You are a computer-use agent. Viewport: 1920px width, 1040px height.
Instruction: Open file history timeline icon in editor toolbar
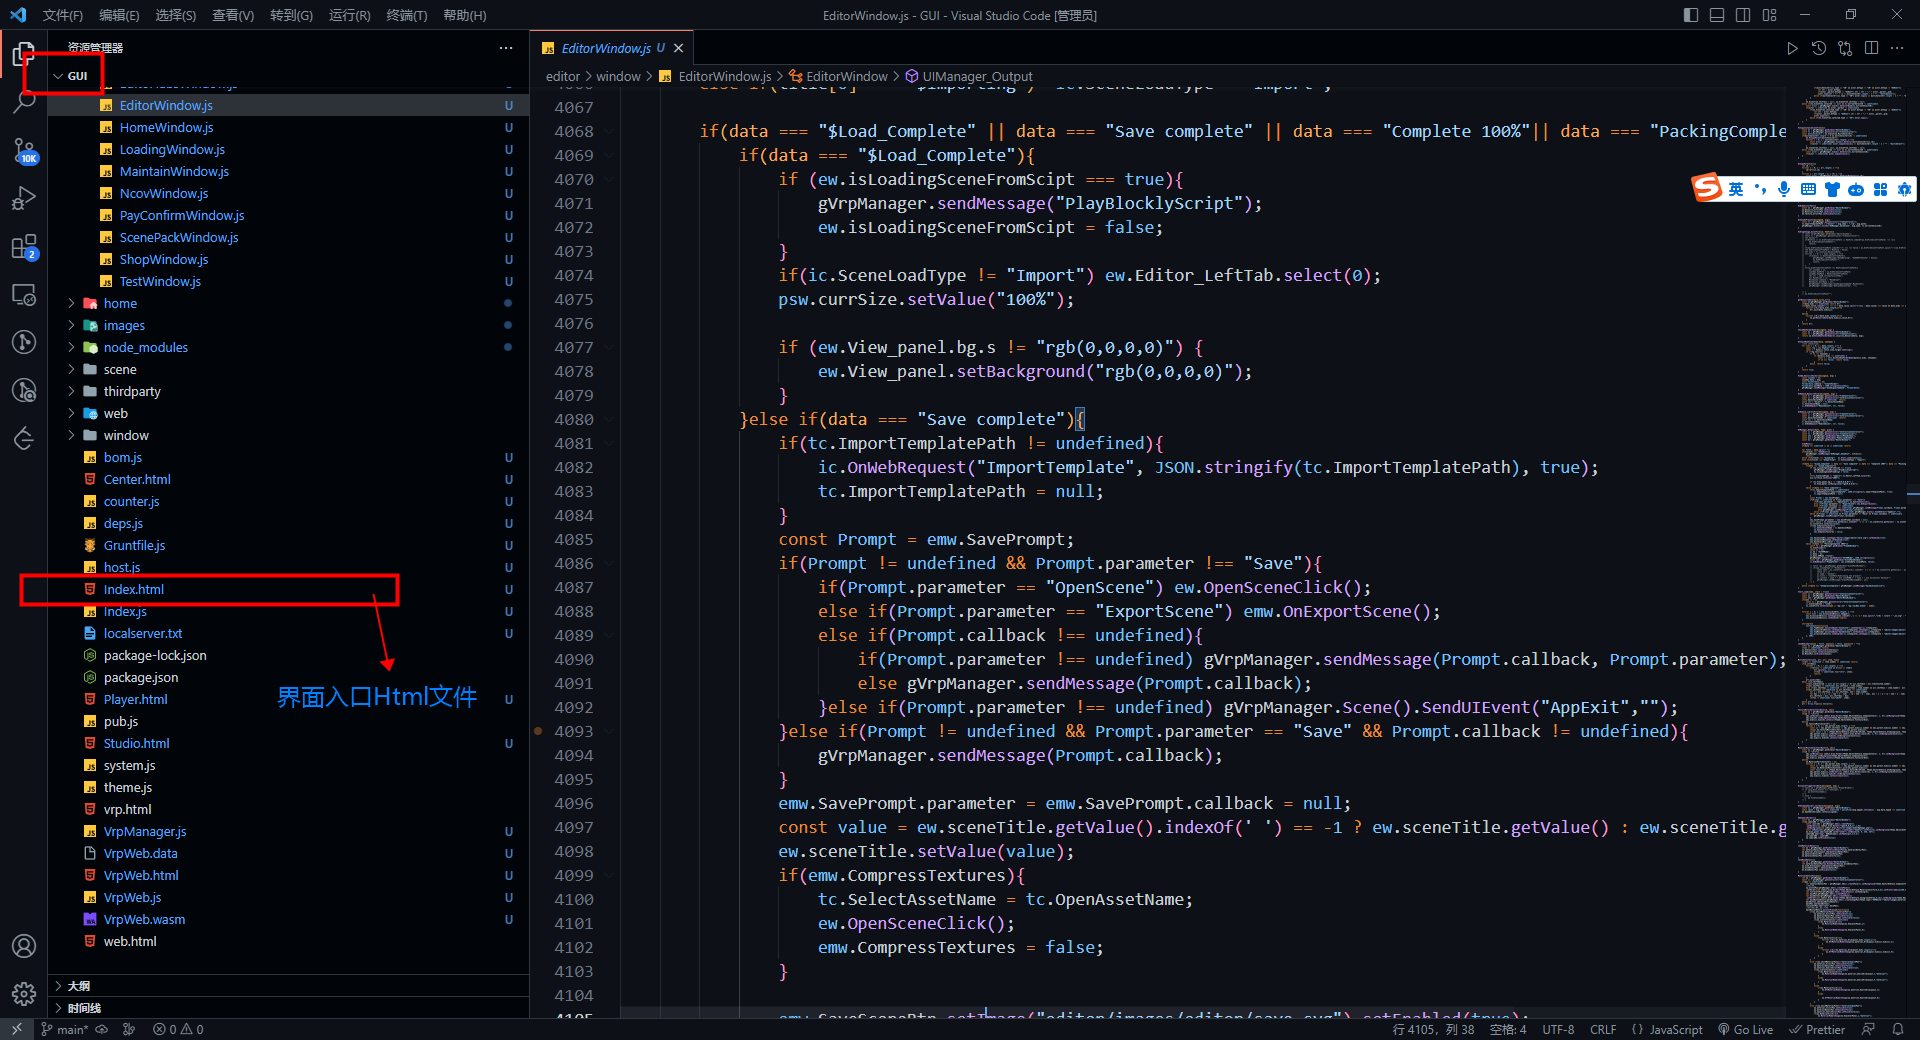(1819, 48)
